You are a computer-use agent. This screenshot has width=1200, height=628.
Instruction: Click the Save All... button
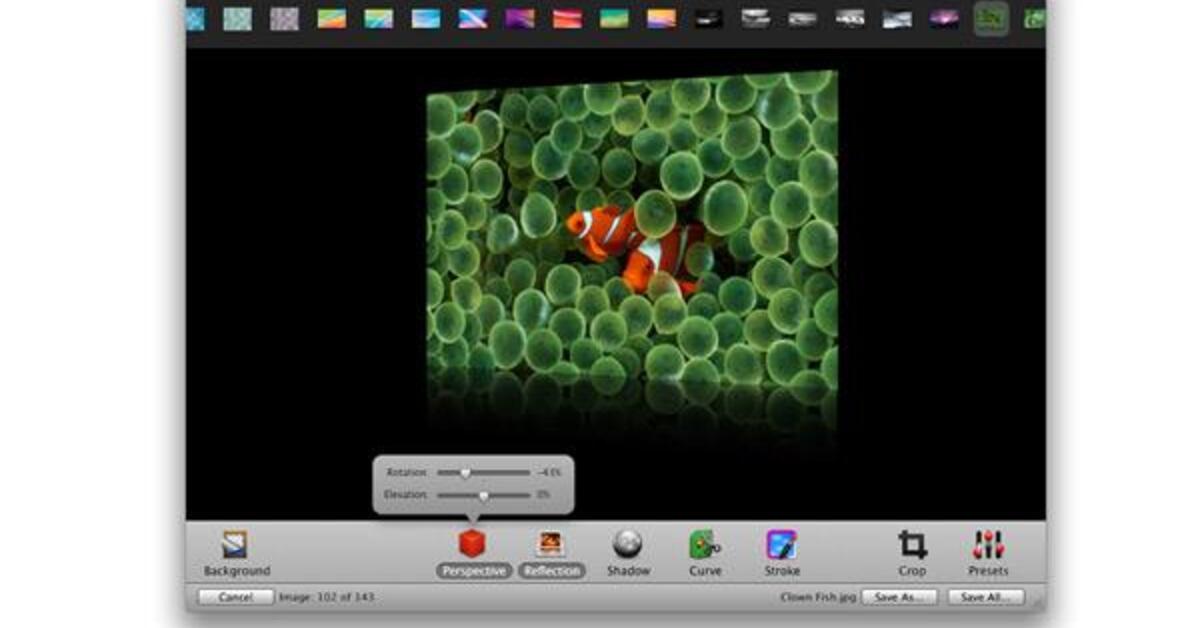coord(987,598)
